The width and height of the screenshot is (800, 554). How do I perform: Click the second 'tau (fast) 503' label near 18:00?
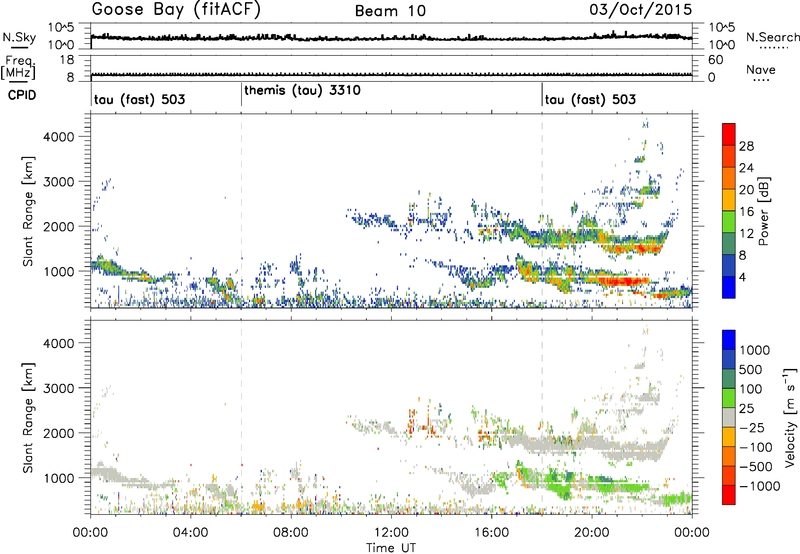590,99
